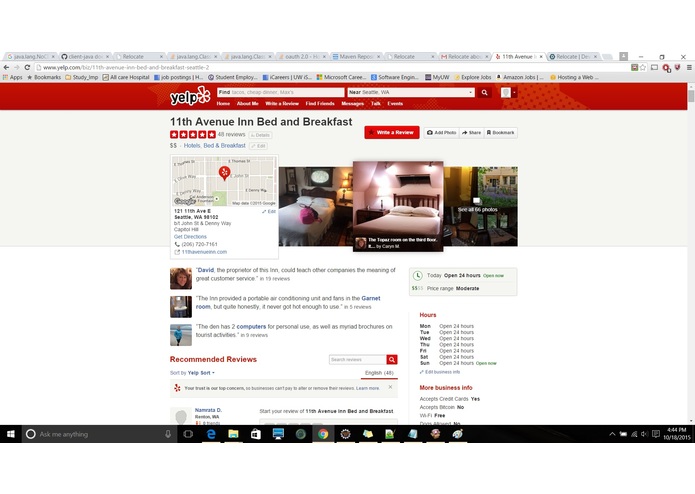Open the MyUW bookmark

(x=437, y=77)
